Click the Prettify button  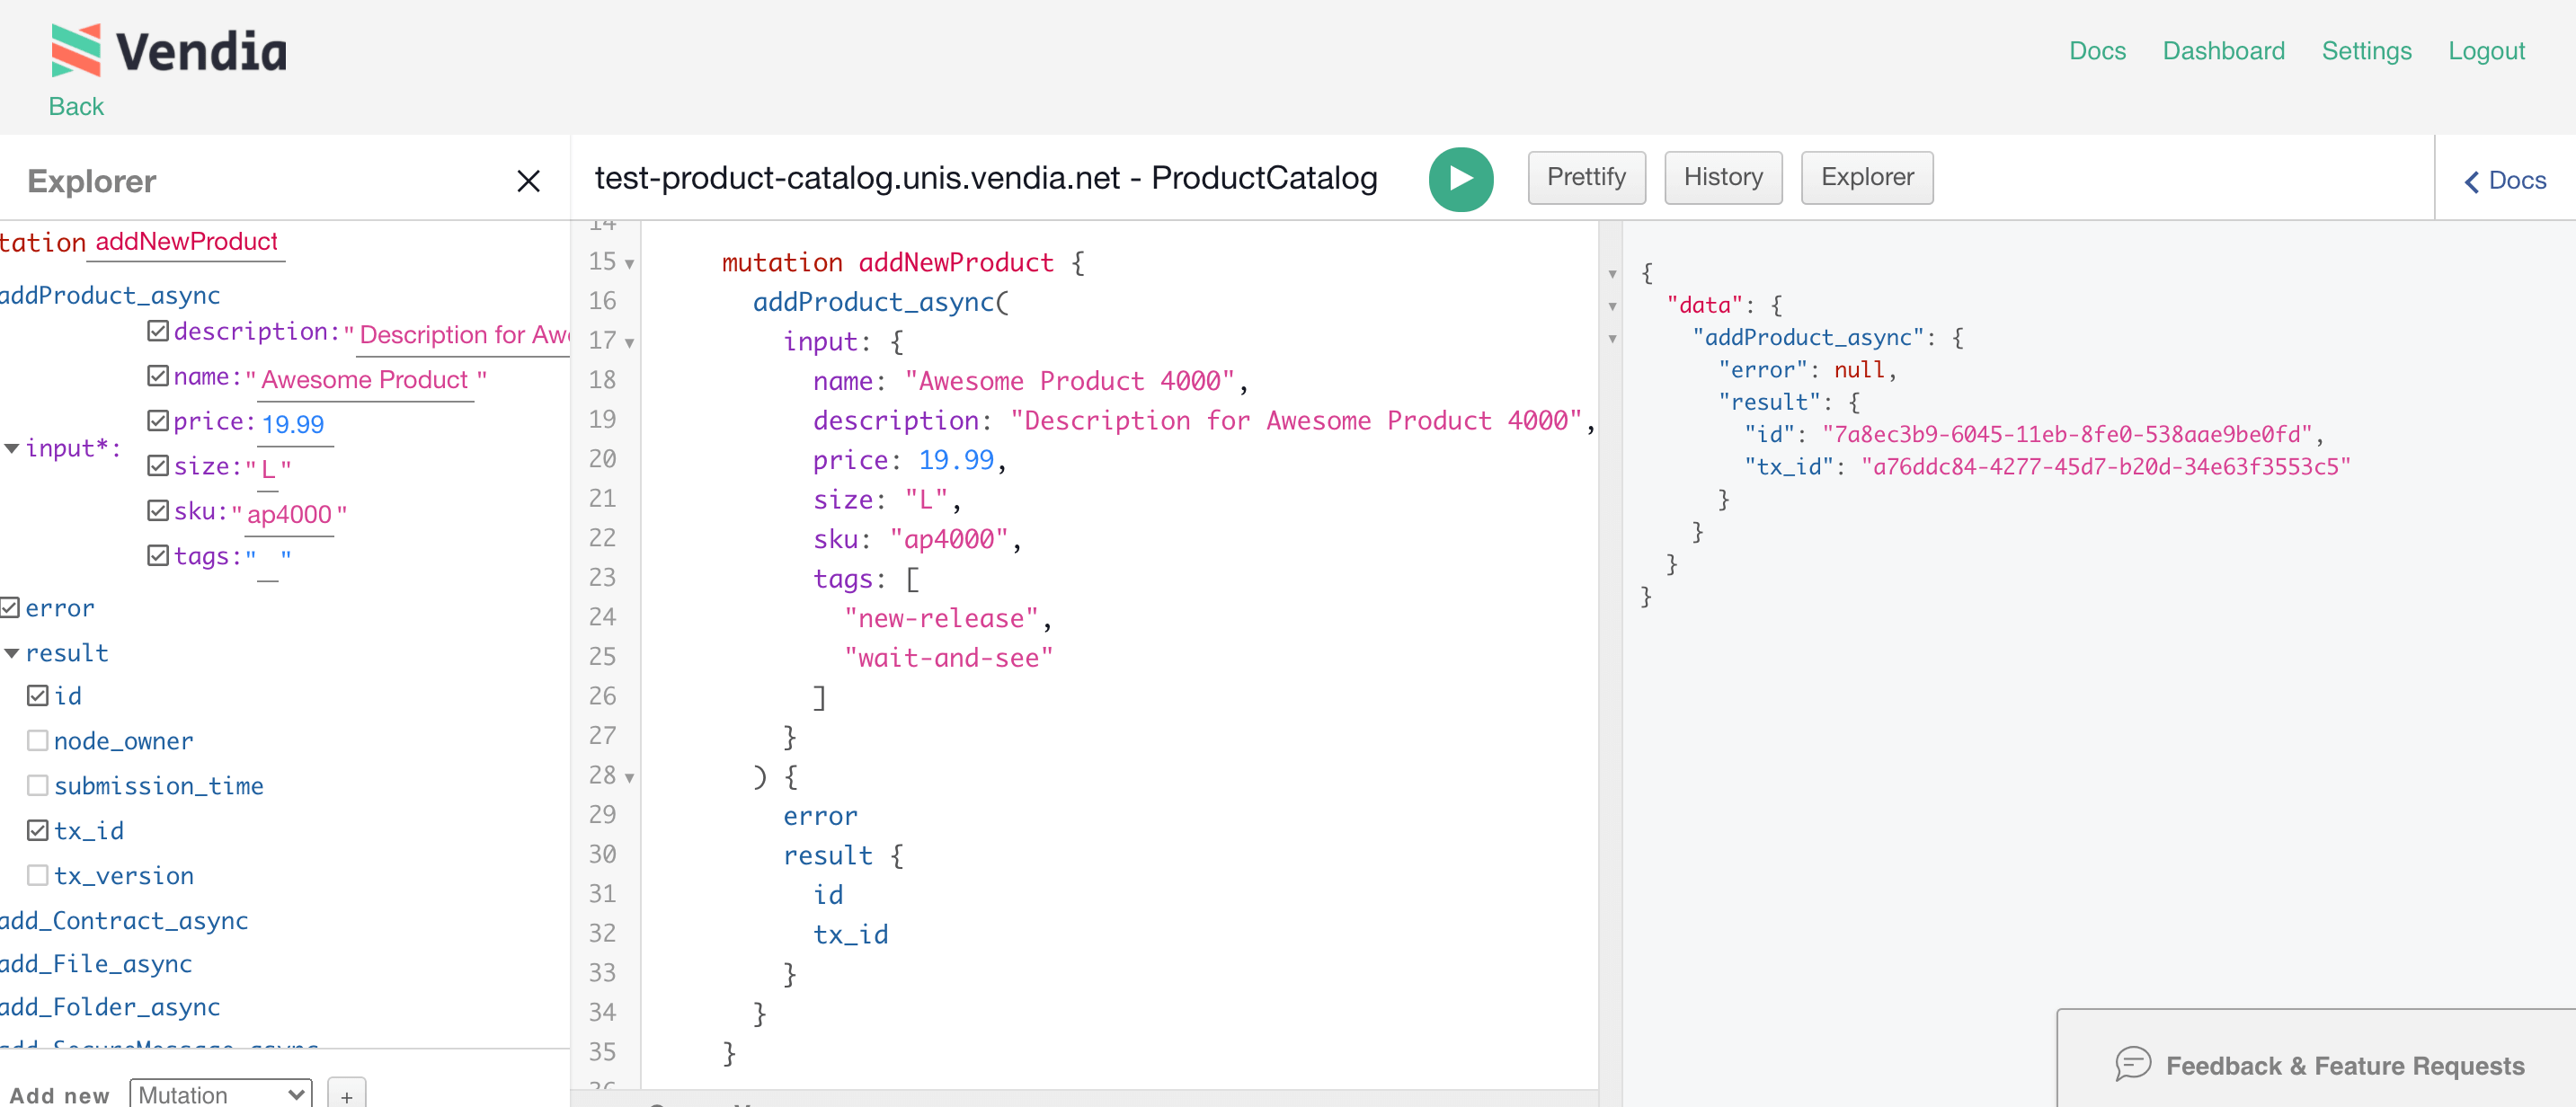(1586, 178)
